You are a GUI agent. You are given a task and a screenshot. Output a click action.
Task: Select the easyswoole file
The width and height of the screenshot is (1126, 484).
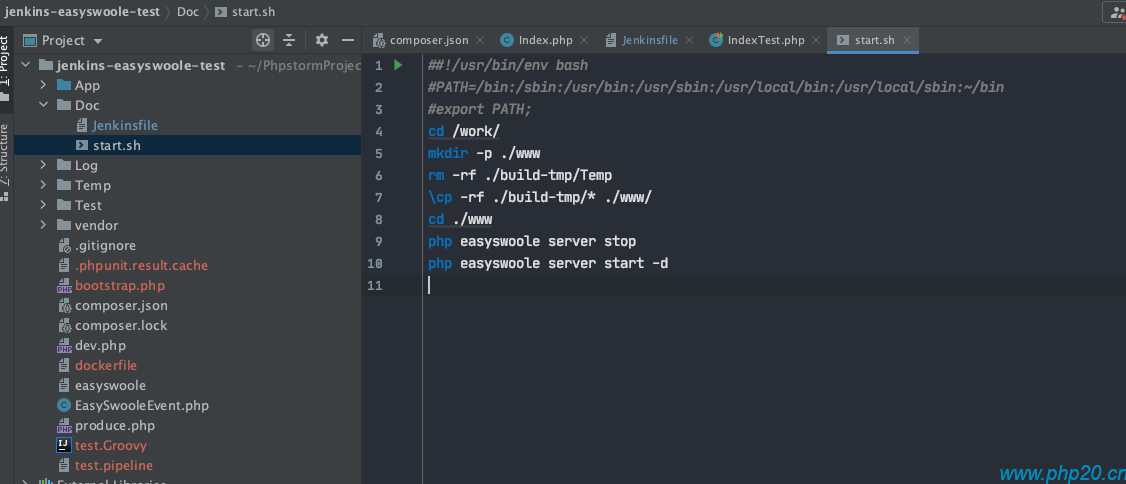pyautogui.click(x=111, y=386)
